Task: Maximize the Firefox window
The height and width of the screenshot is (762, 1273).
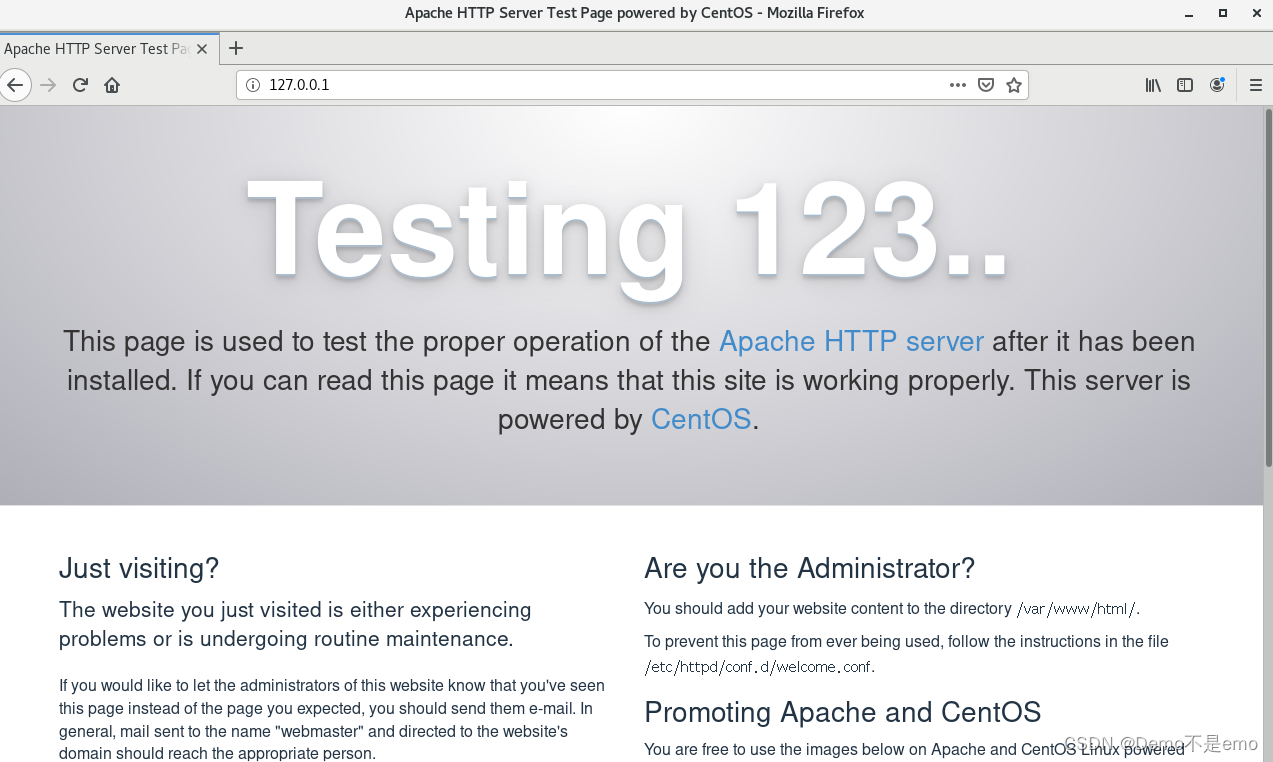Action: tap(1222, 13)
